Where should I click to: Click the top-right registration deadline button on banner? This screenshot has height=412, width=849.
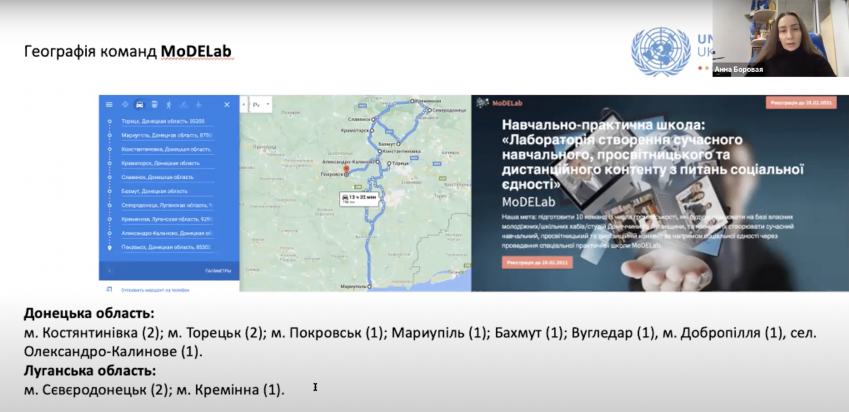[801, 102]
